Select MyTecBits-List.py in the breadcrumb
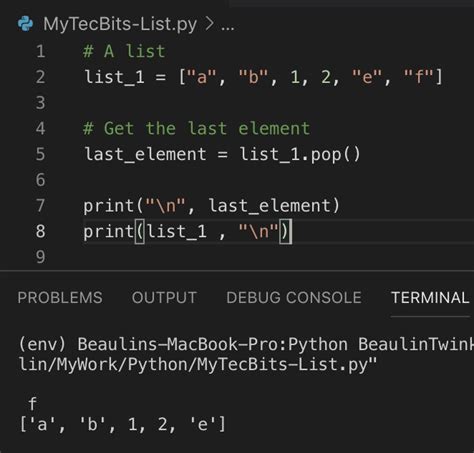This screenshot has height=453, width=474. click(x=120, y=24)
